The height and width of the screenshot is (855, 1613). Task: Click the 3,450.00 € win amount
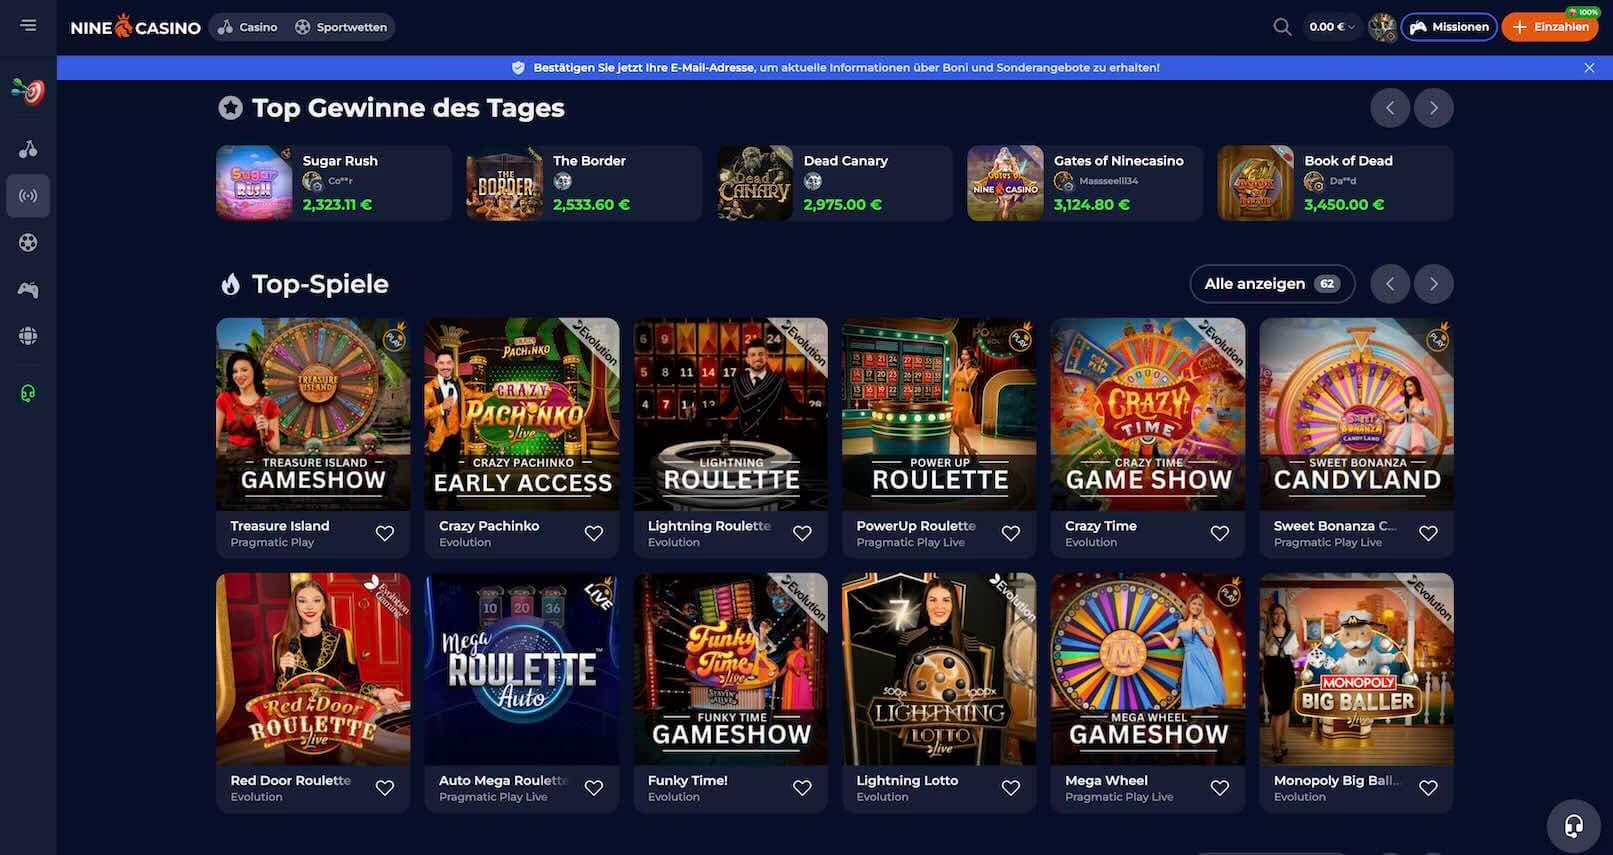(1344, 205)
